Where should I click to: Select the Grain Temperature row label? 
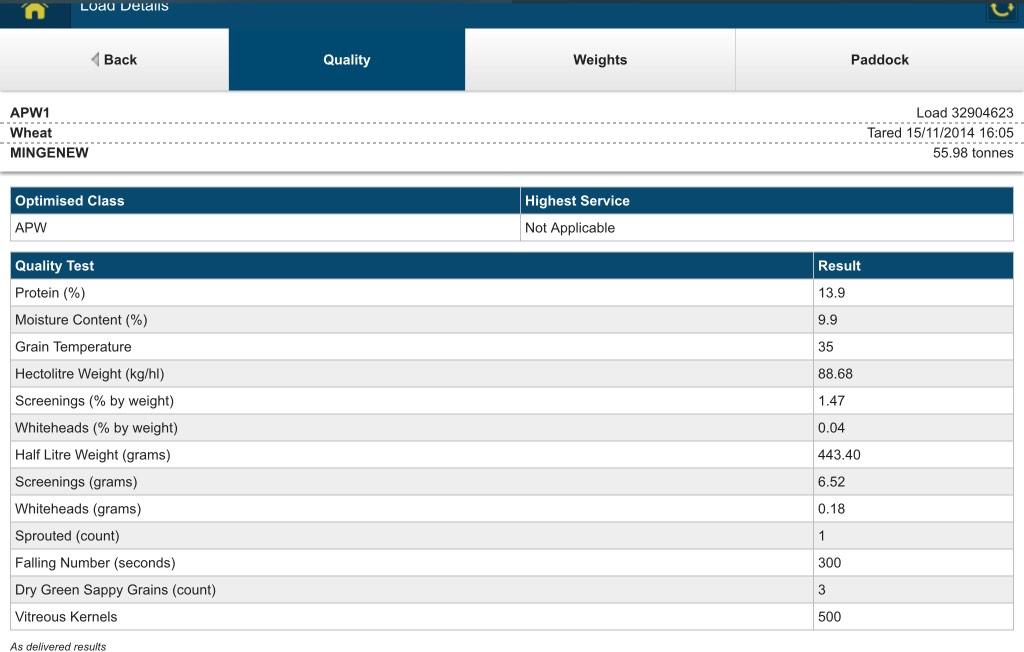click(73, 347)
